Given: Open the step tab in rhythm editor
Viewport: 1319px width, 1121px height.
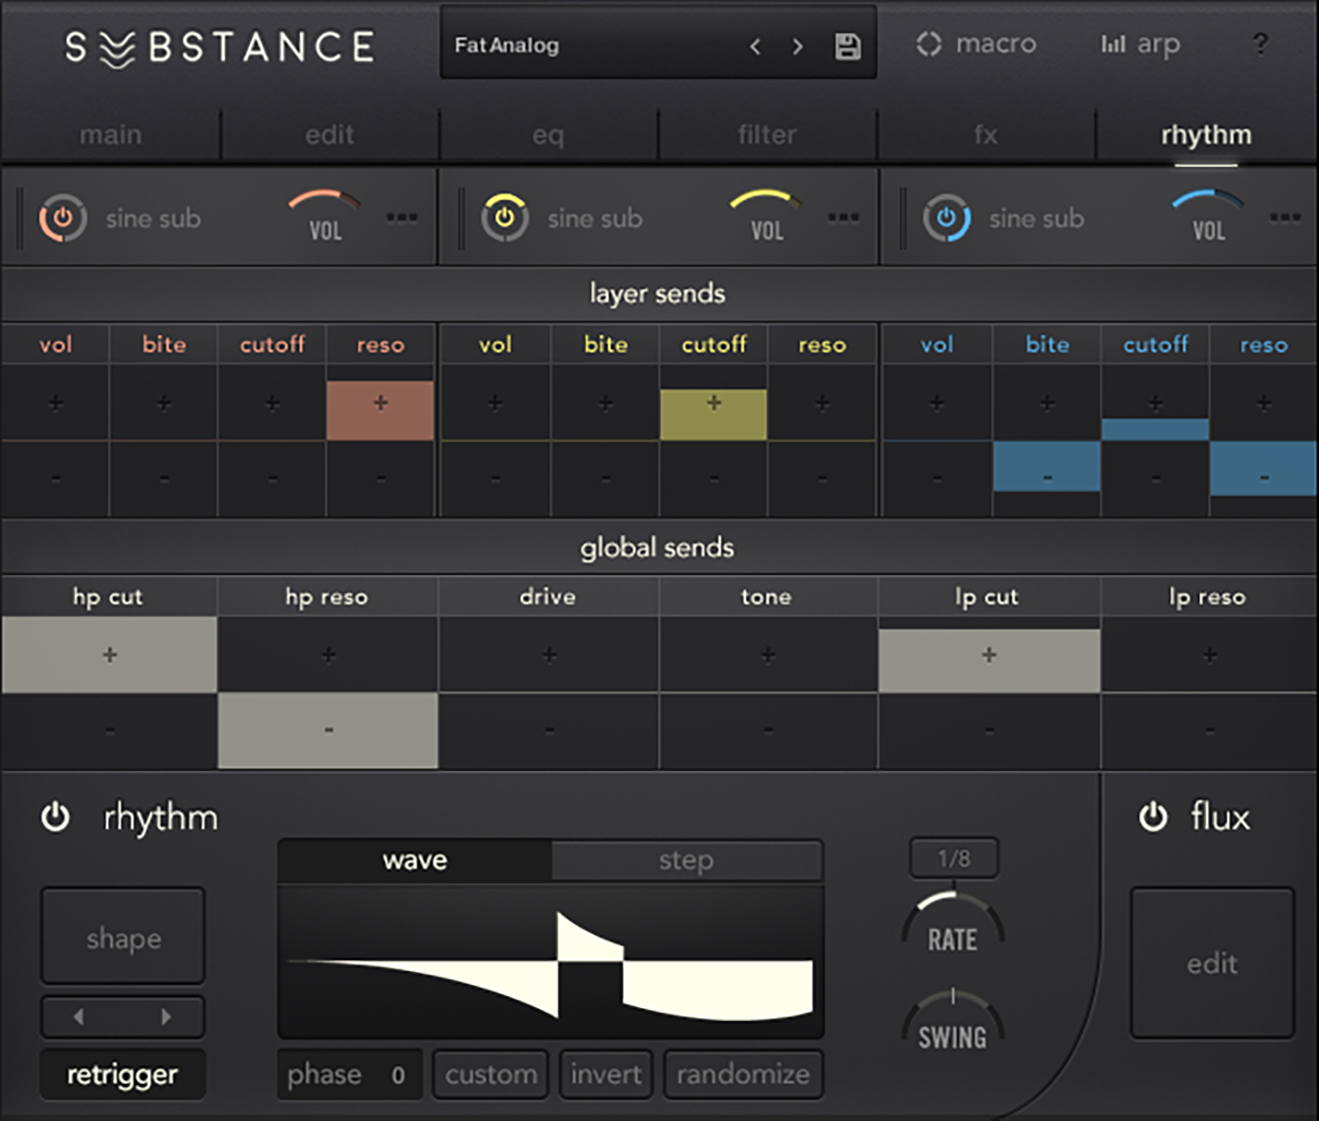Looking at the screenshot, I should point(687,860).
